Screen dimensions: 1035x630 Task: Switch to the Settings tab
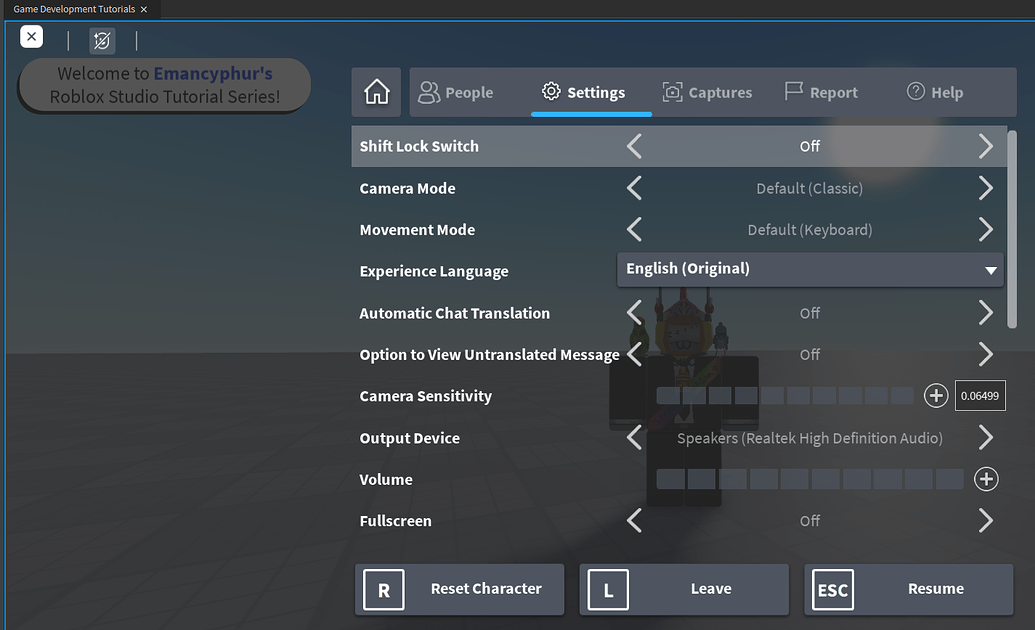[583, 91]
